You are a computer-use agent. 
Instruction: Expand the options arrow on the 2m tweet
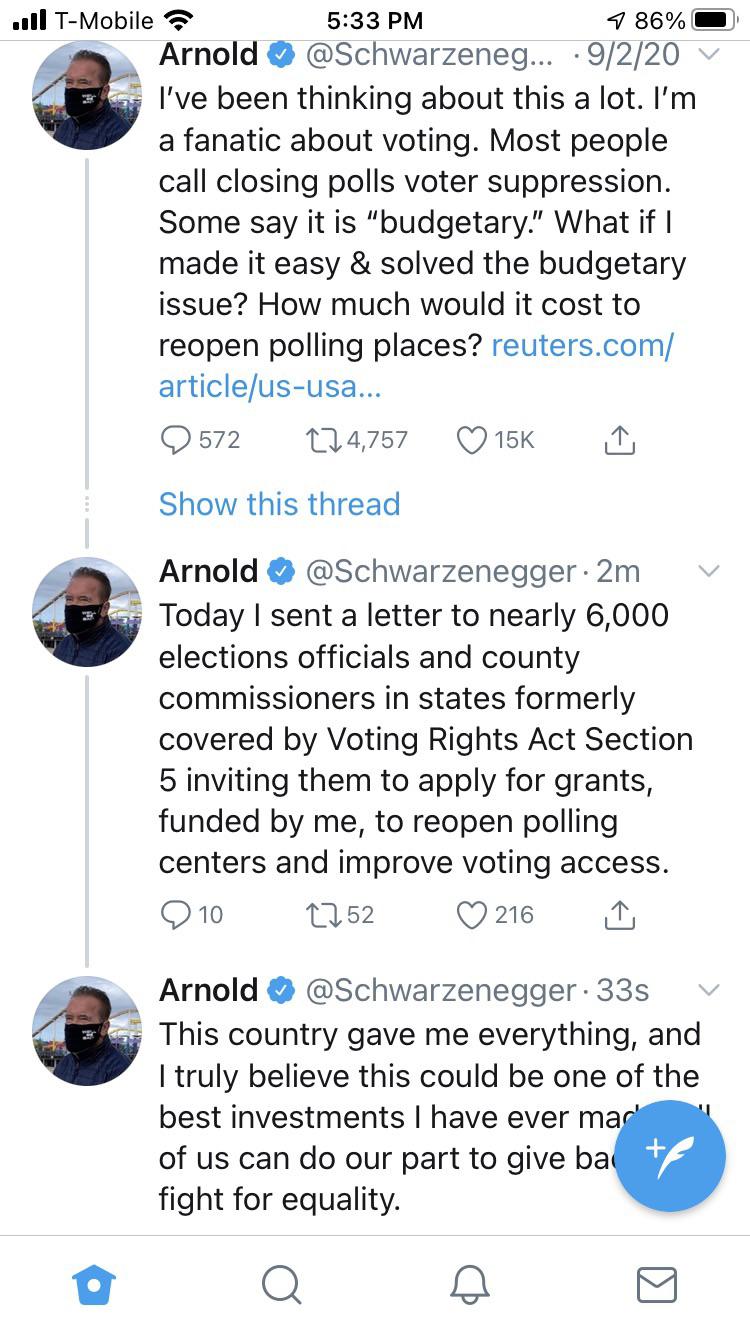pyautogui.click(x=708, y=572)
